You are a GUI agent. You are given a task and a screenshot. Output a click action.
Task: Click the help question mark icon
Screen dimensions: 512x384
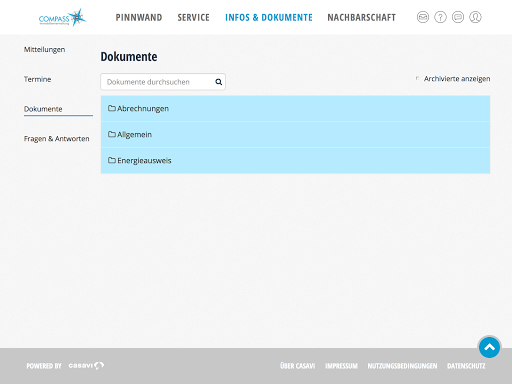pos(440,17)
